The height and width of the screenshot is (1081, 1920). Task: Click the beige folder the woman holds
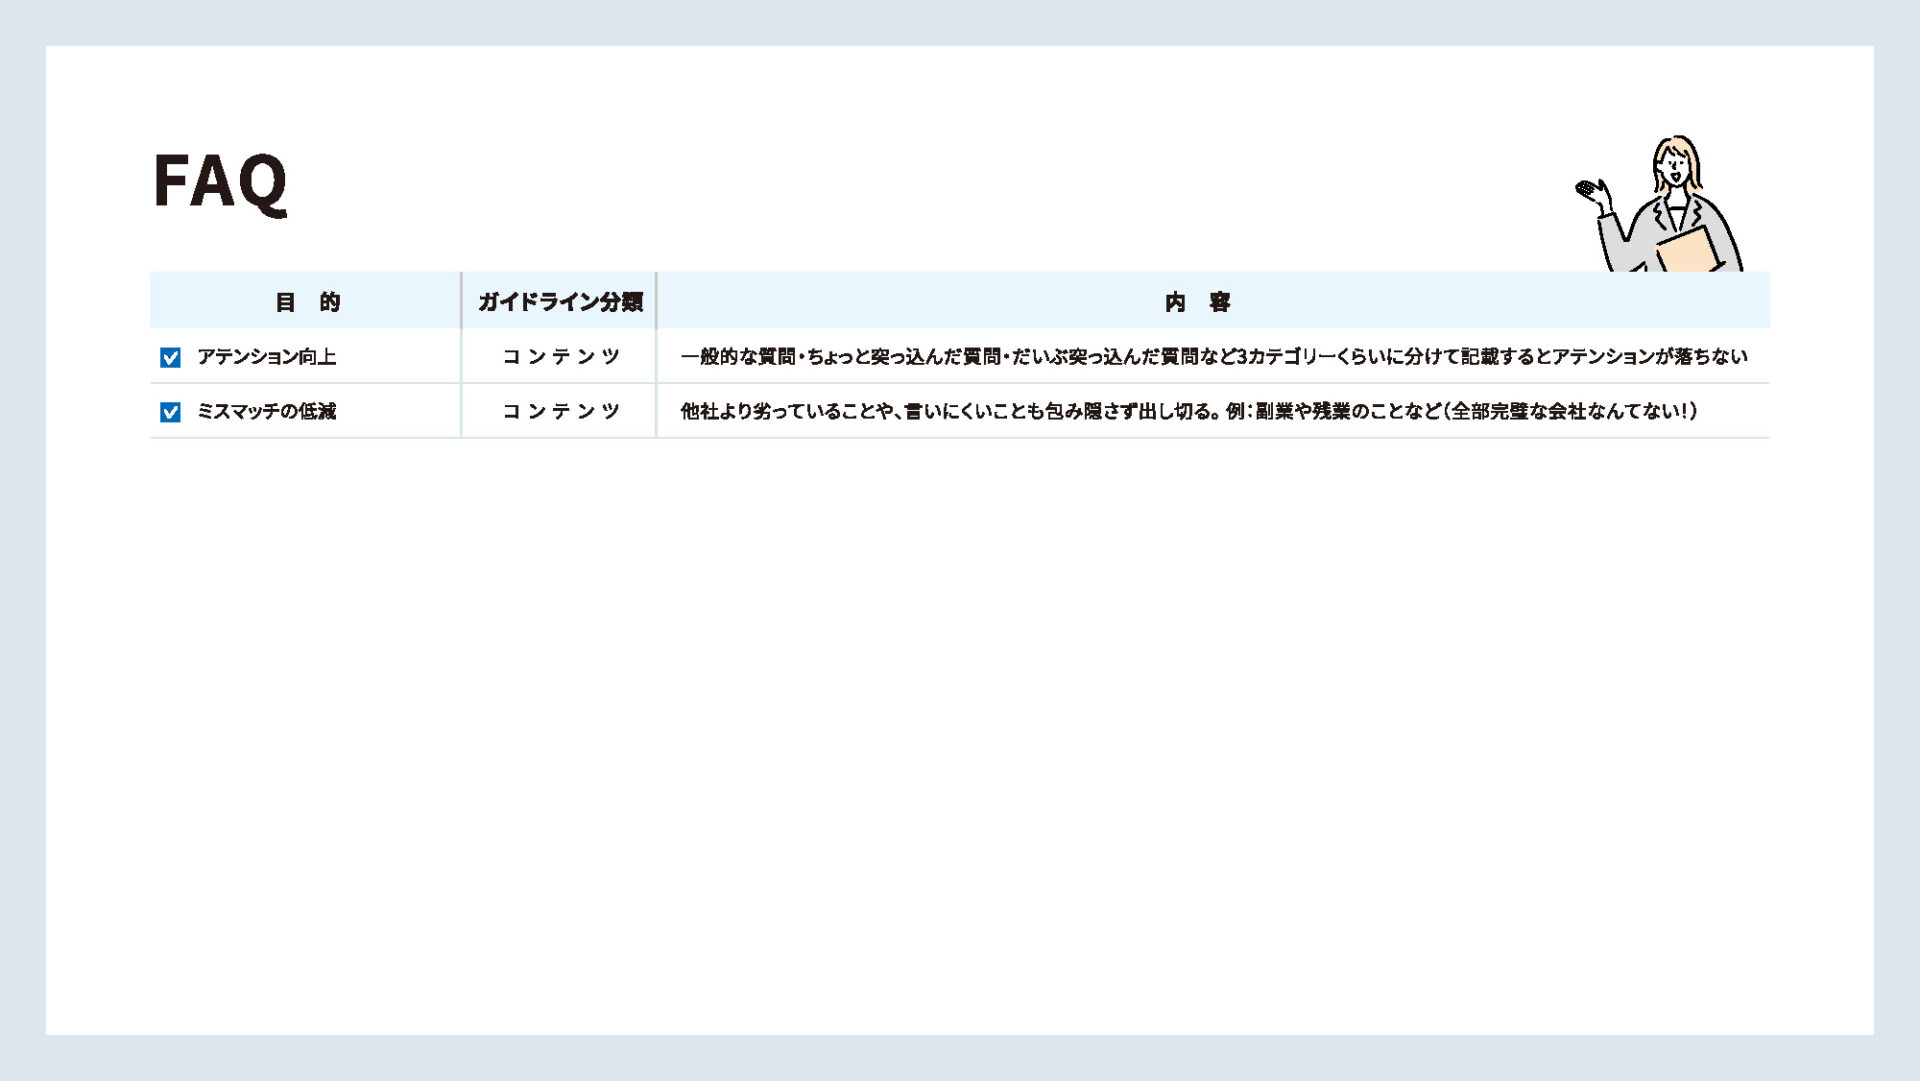coord(1688,250)
